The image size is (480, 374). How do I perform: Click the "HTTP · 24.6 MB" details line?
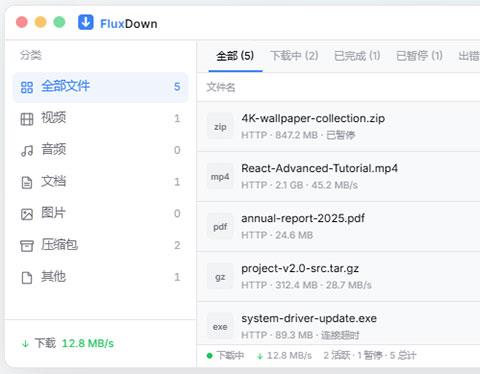click(277, 235)
